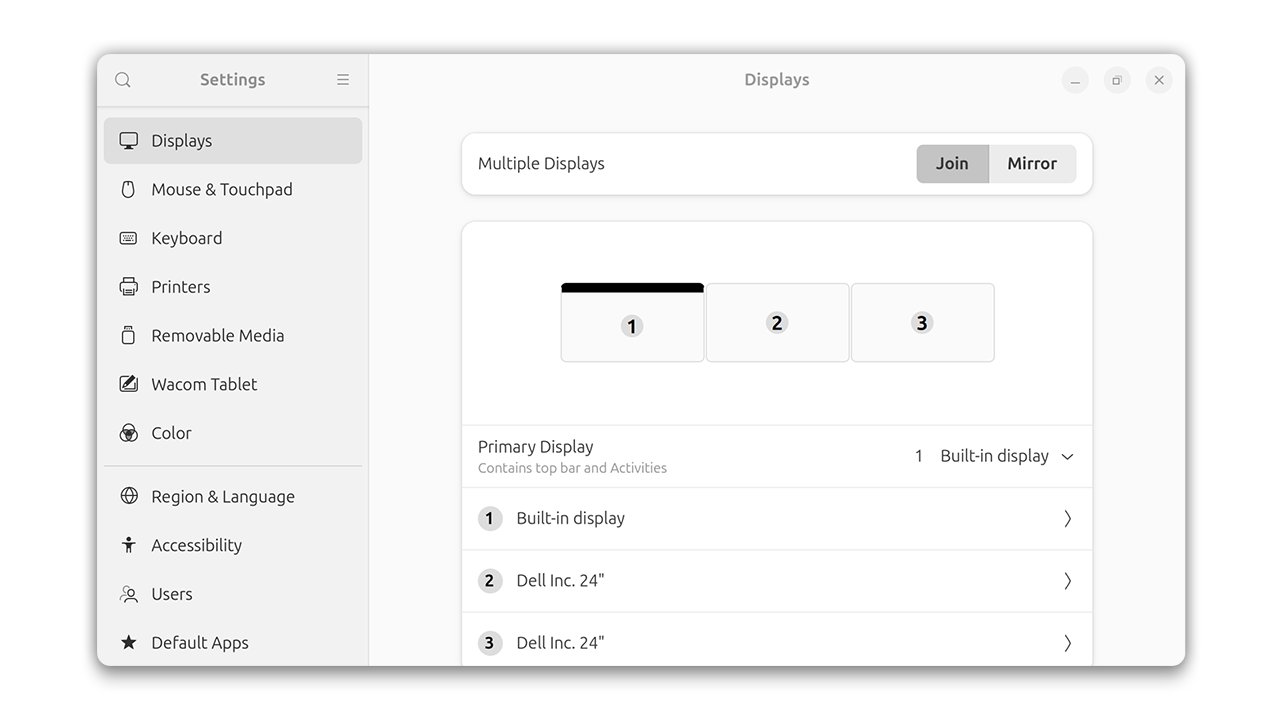This screenshot has height=720, width=1280.
Task: Click the Printers icon
Action: coord(128,287)
